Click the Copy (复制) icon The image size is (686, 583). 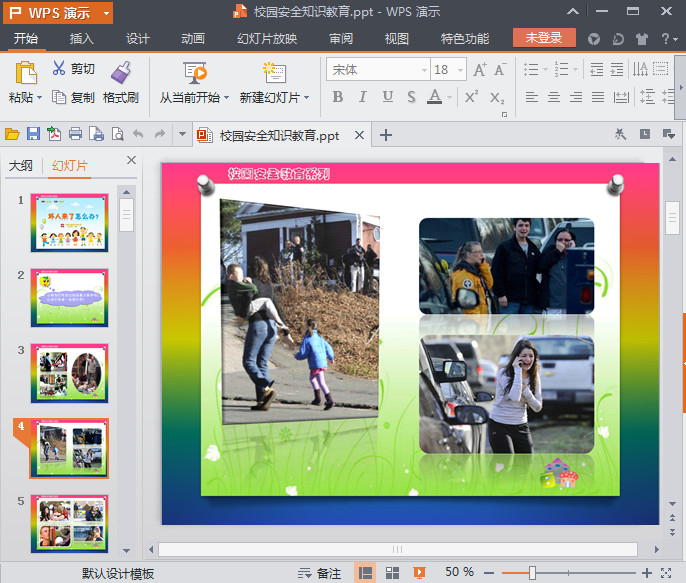[59, 98]
